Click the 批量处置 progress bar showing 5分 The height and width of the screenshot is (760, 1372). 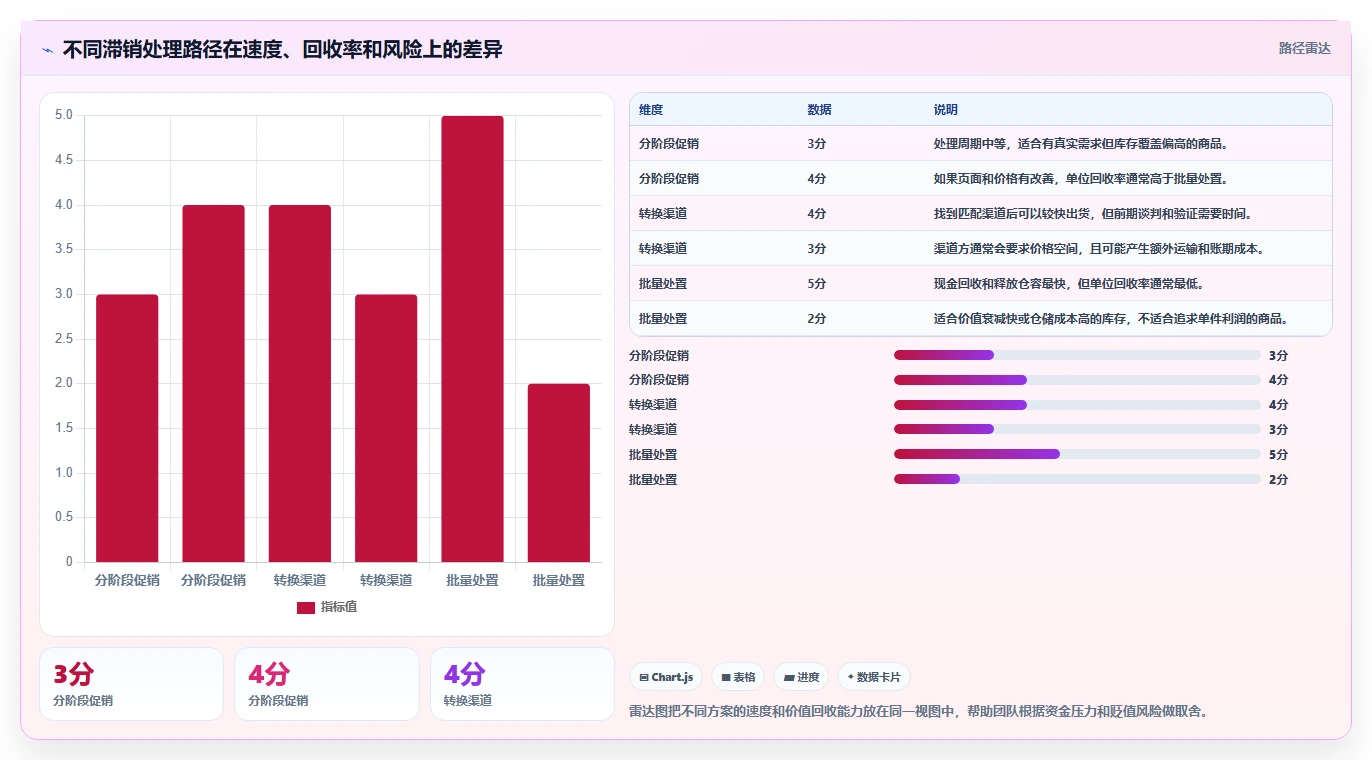pos(1077,454)
